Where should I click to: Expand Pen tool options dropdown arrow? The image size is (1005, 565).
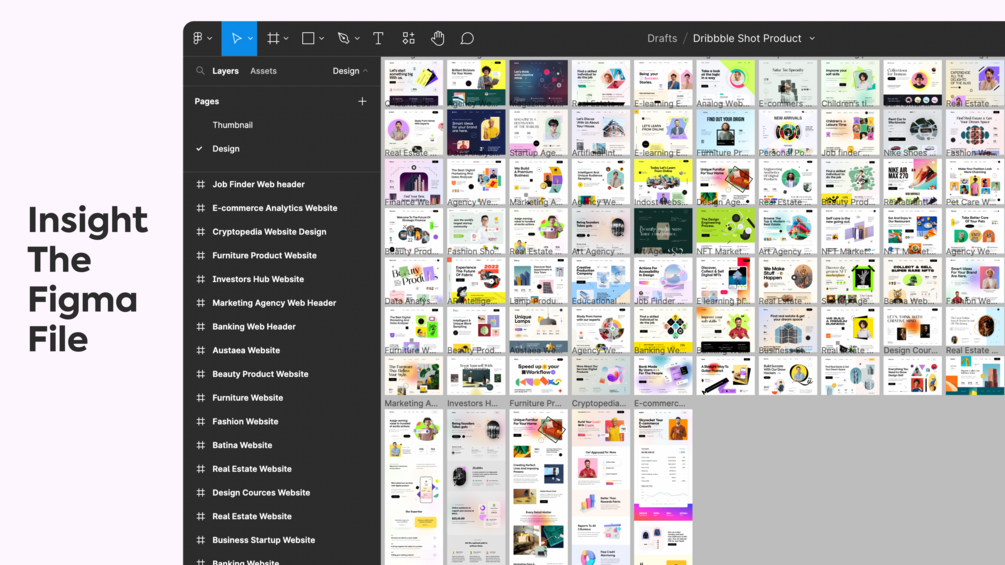click(357, 39)
